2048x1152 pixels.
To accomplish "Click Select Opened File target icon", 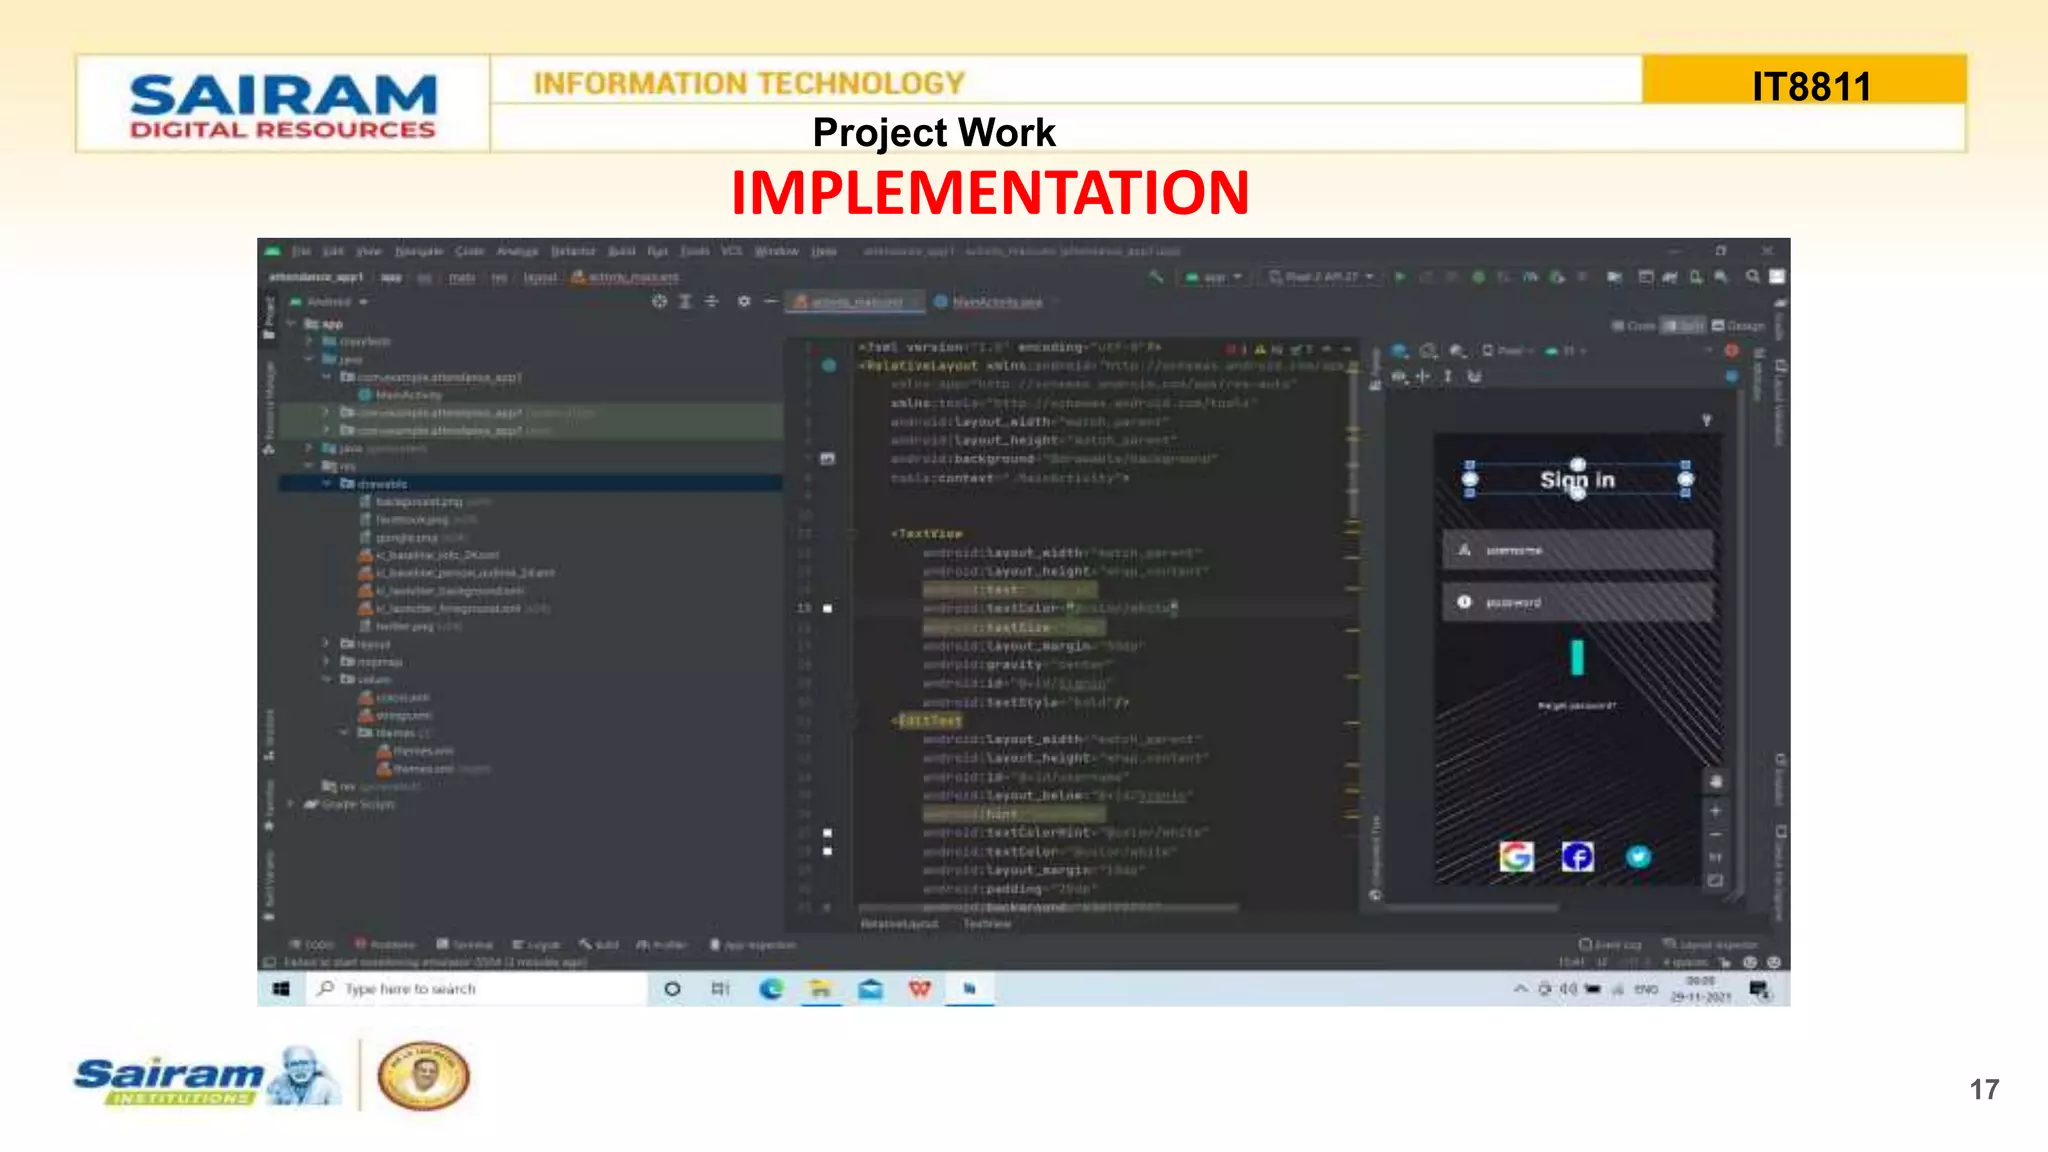I will (x=659, y=301).
